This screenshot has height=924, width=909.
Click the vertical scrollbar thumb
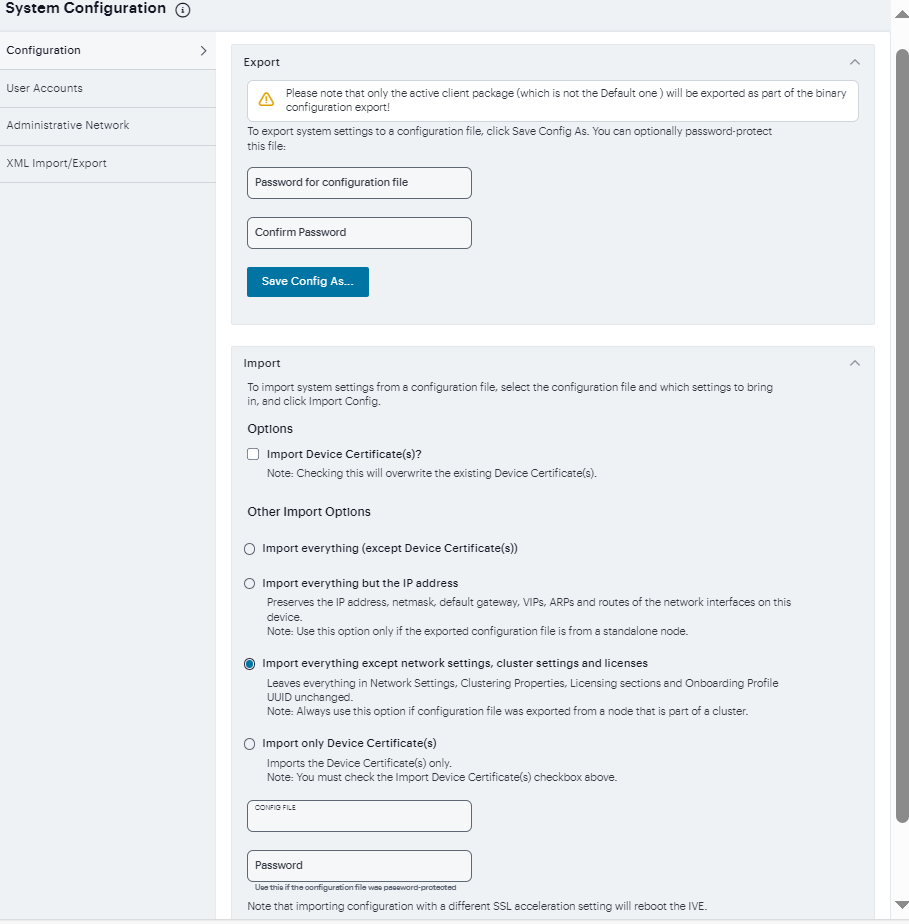pos(902,436)
